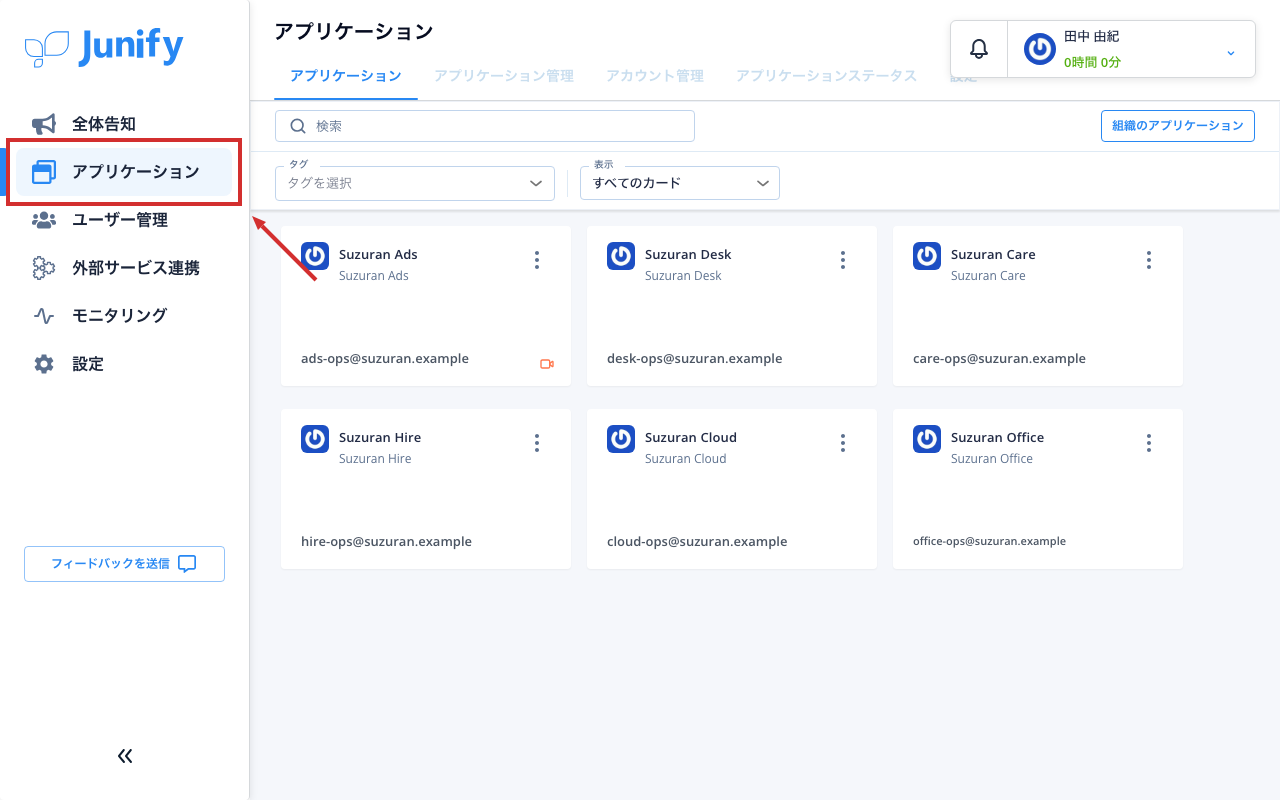Click the desk-ops@suzuran.example account text
The height and width of the screenshot is (800, 1280).
point(695,359)
